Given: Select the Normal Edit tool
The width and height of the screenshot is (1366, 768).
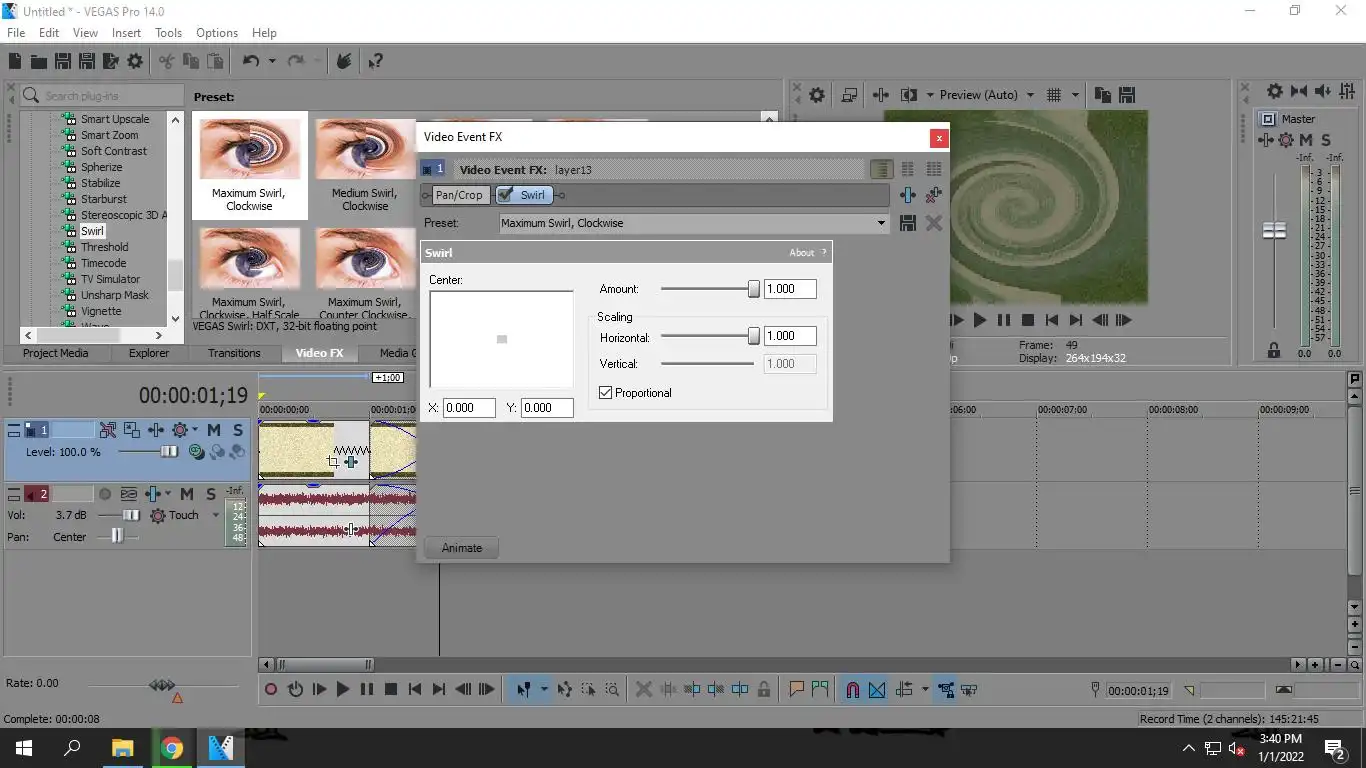Looking at the screenshot, I should point(523,689).
